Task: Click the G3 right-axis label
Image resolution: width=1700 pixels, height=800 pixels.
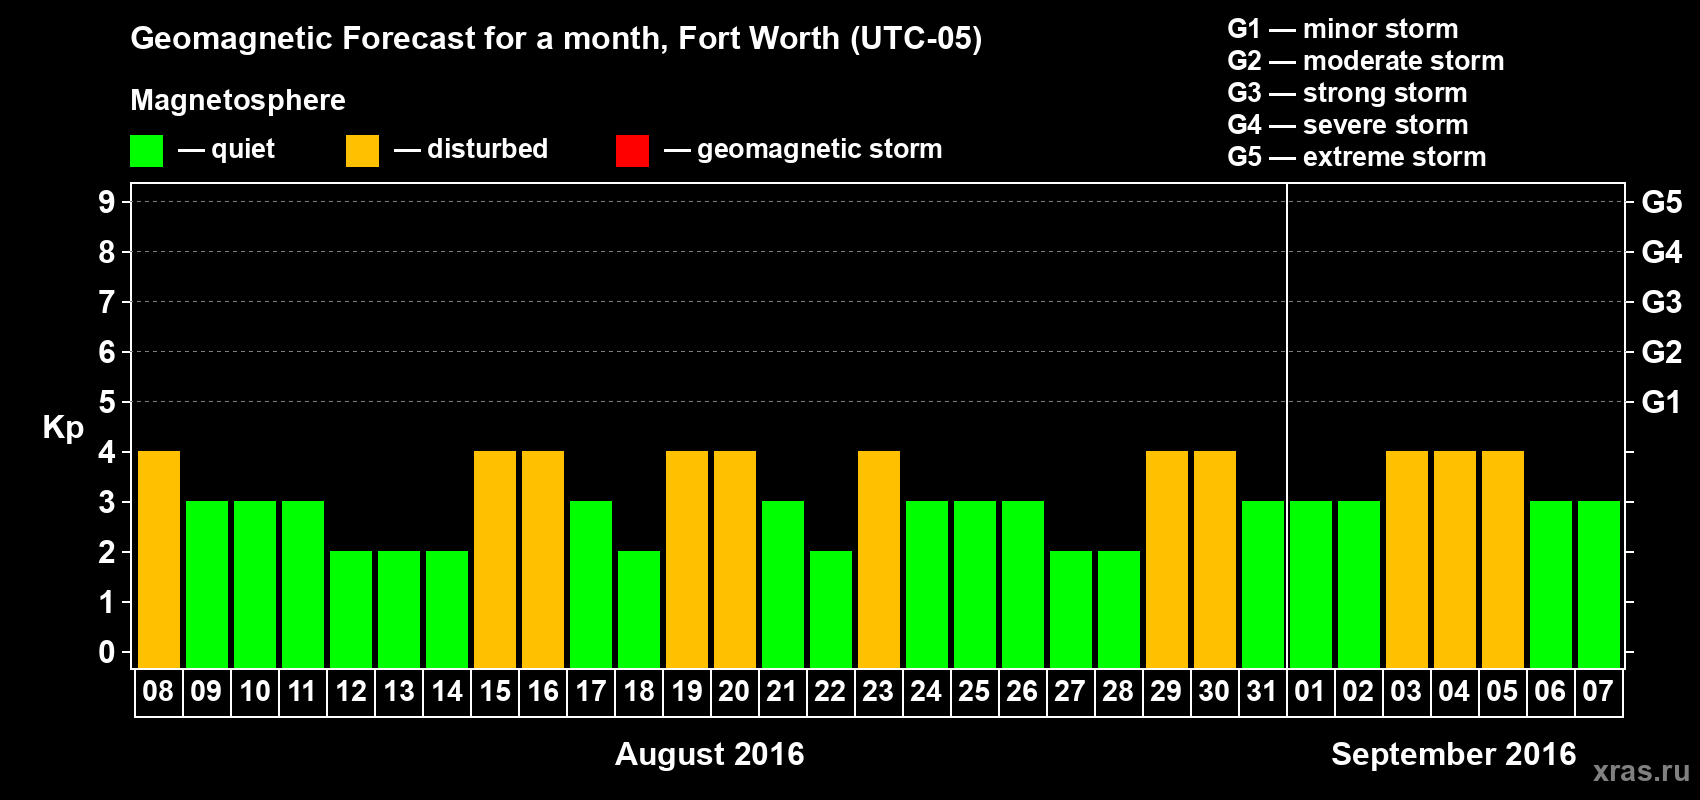Action: pos(1662,302)
